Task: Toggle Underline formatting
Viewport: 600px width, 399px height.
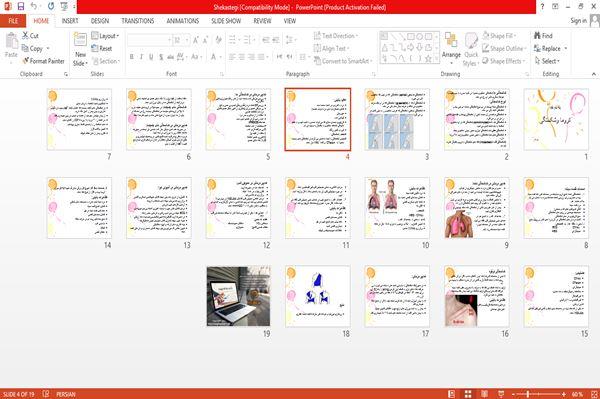Action: coord(151,57)
